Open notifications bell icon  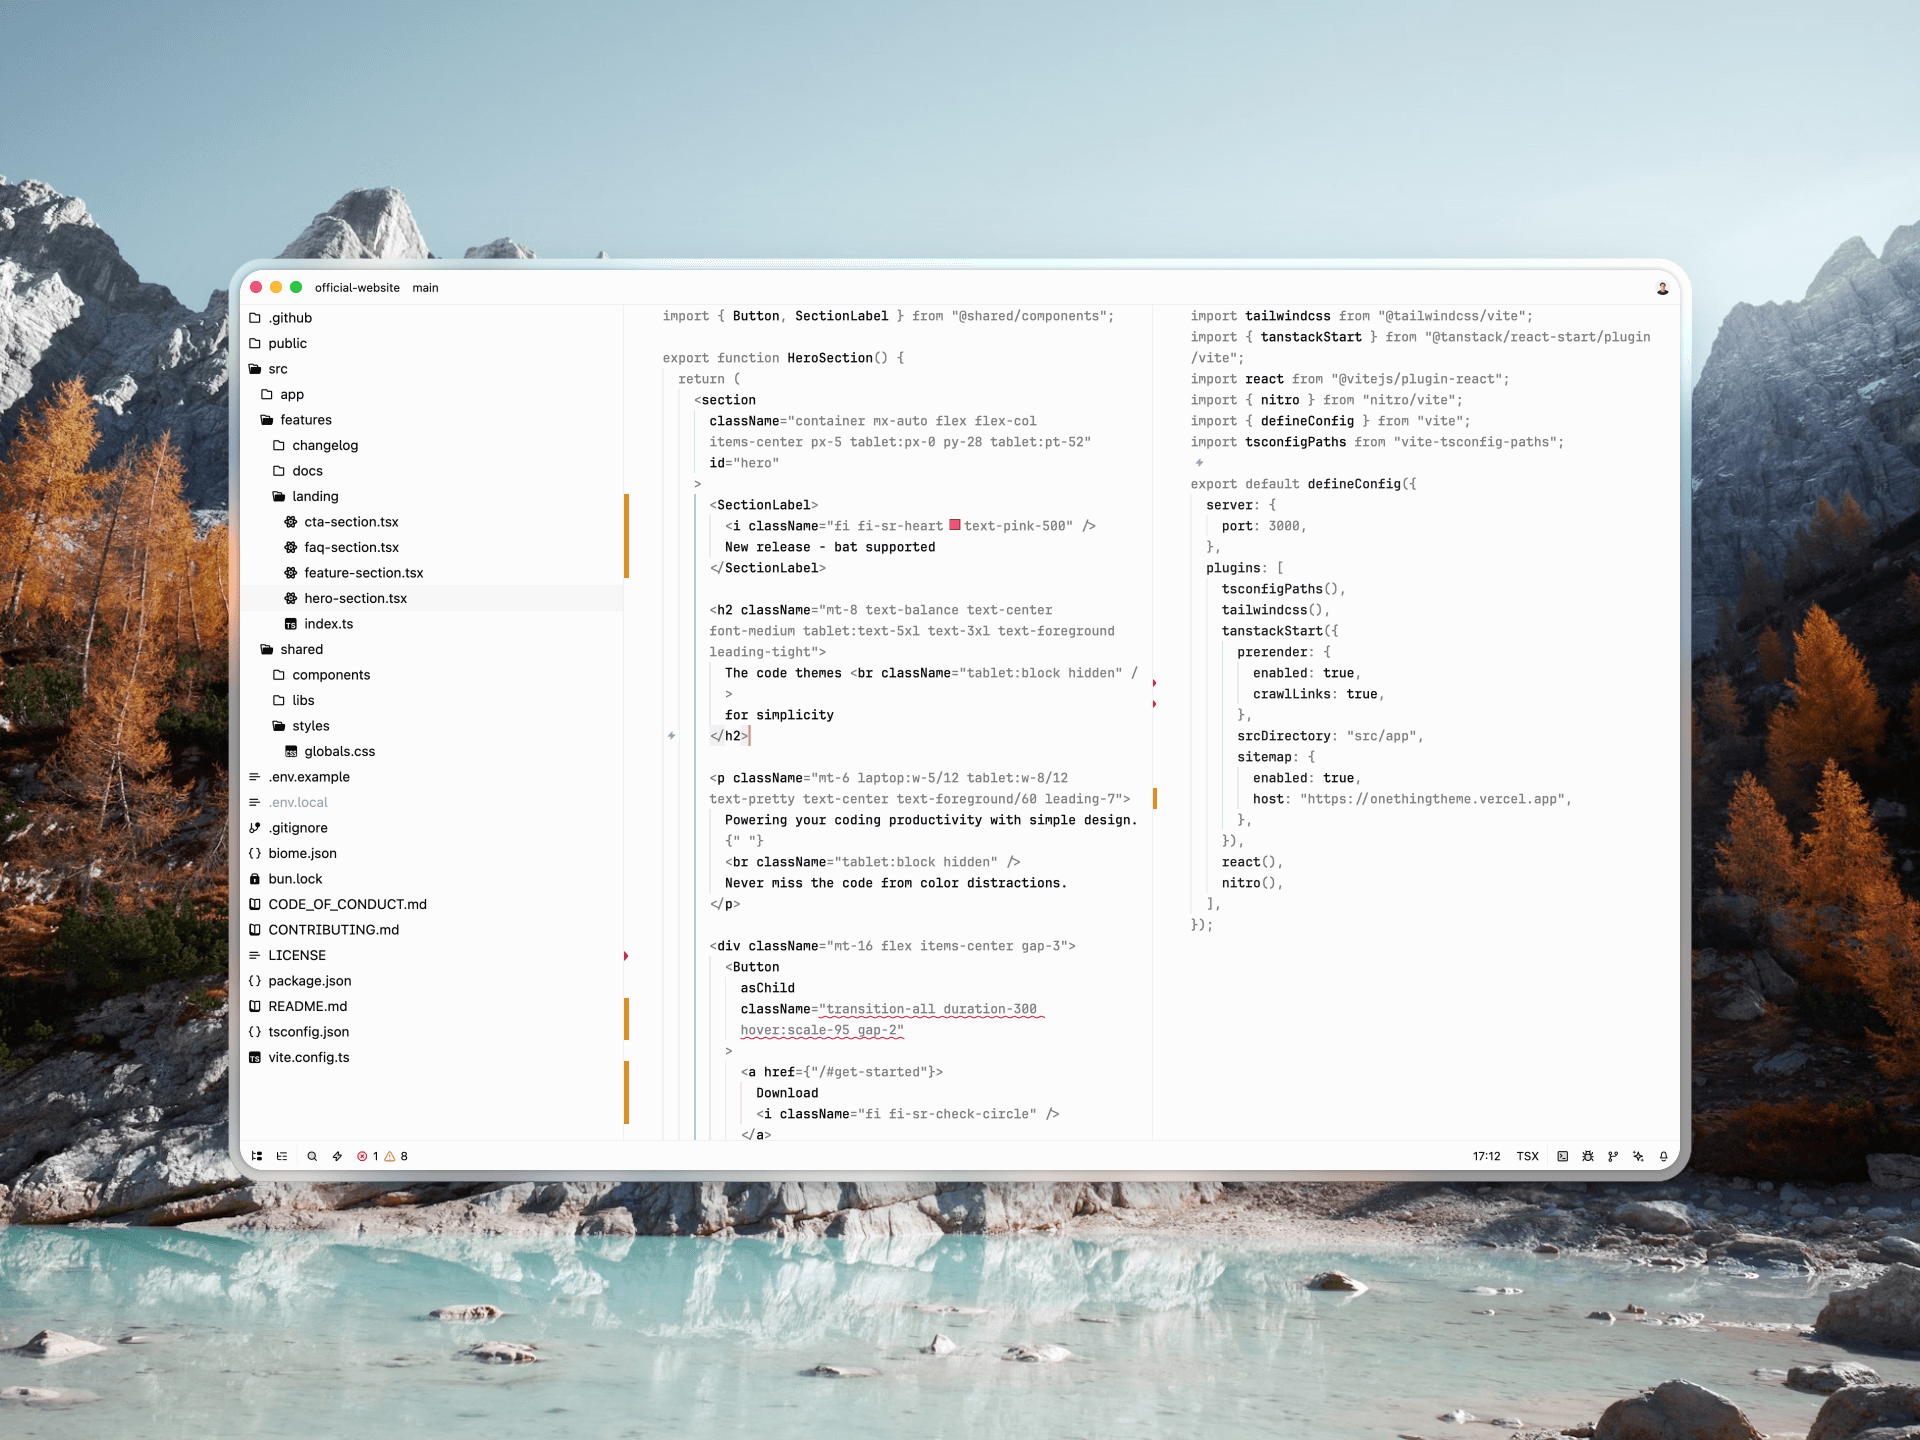1664,1156
